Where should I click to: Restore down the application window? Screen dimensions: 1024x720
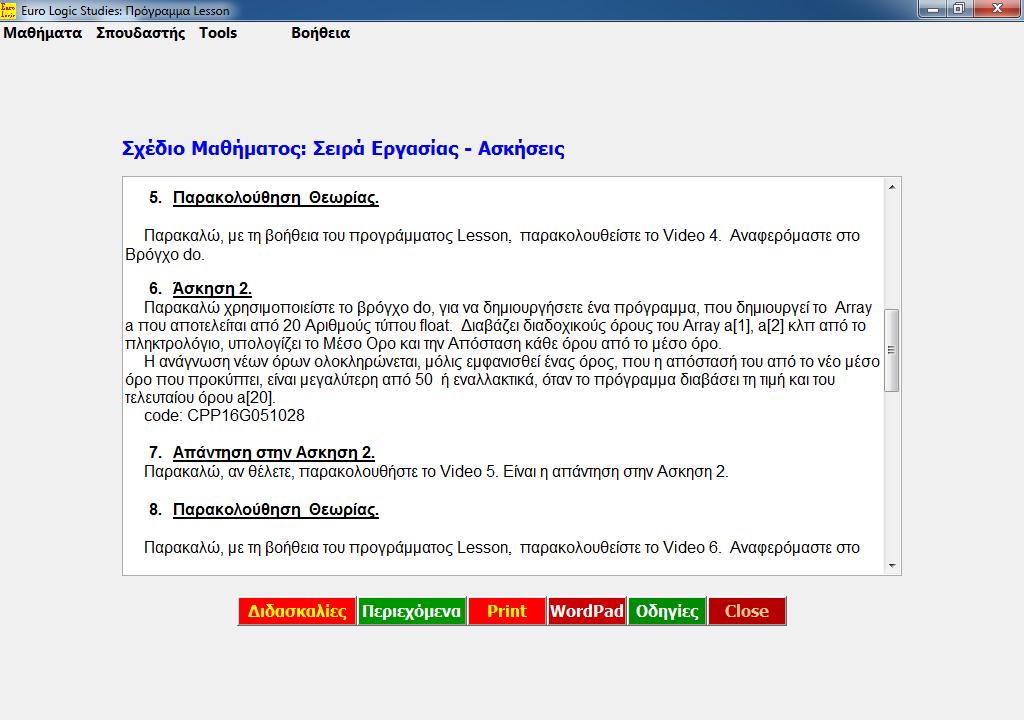tap(959, 10)
